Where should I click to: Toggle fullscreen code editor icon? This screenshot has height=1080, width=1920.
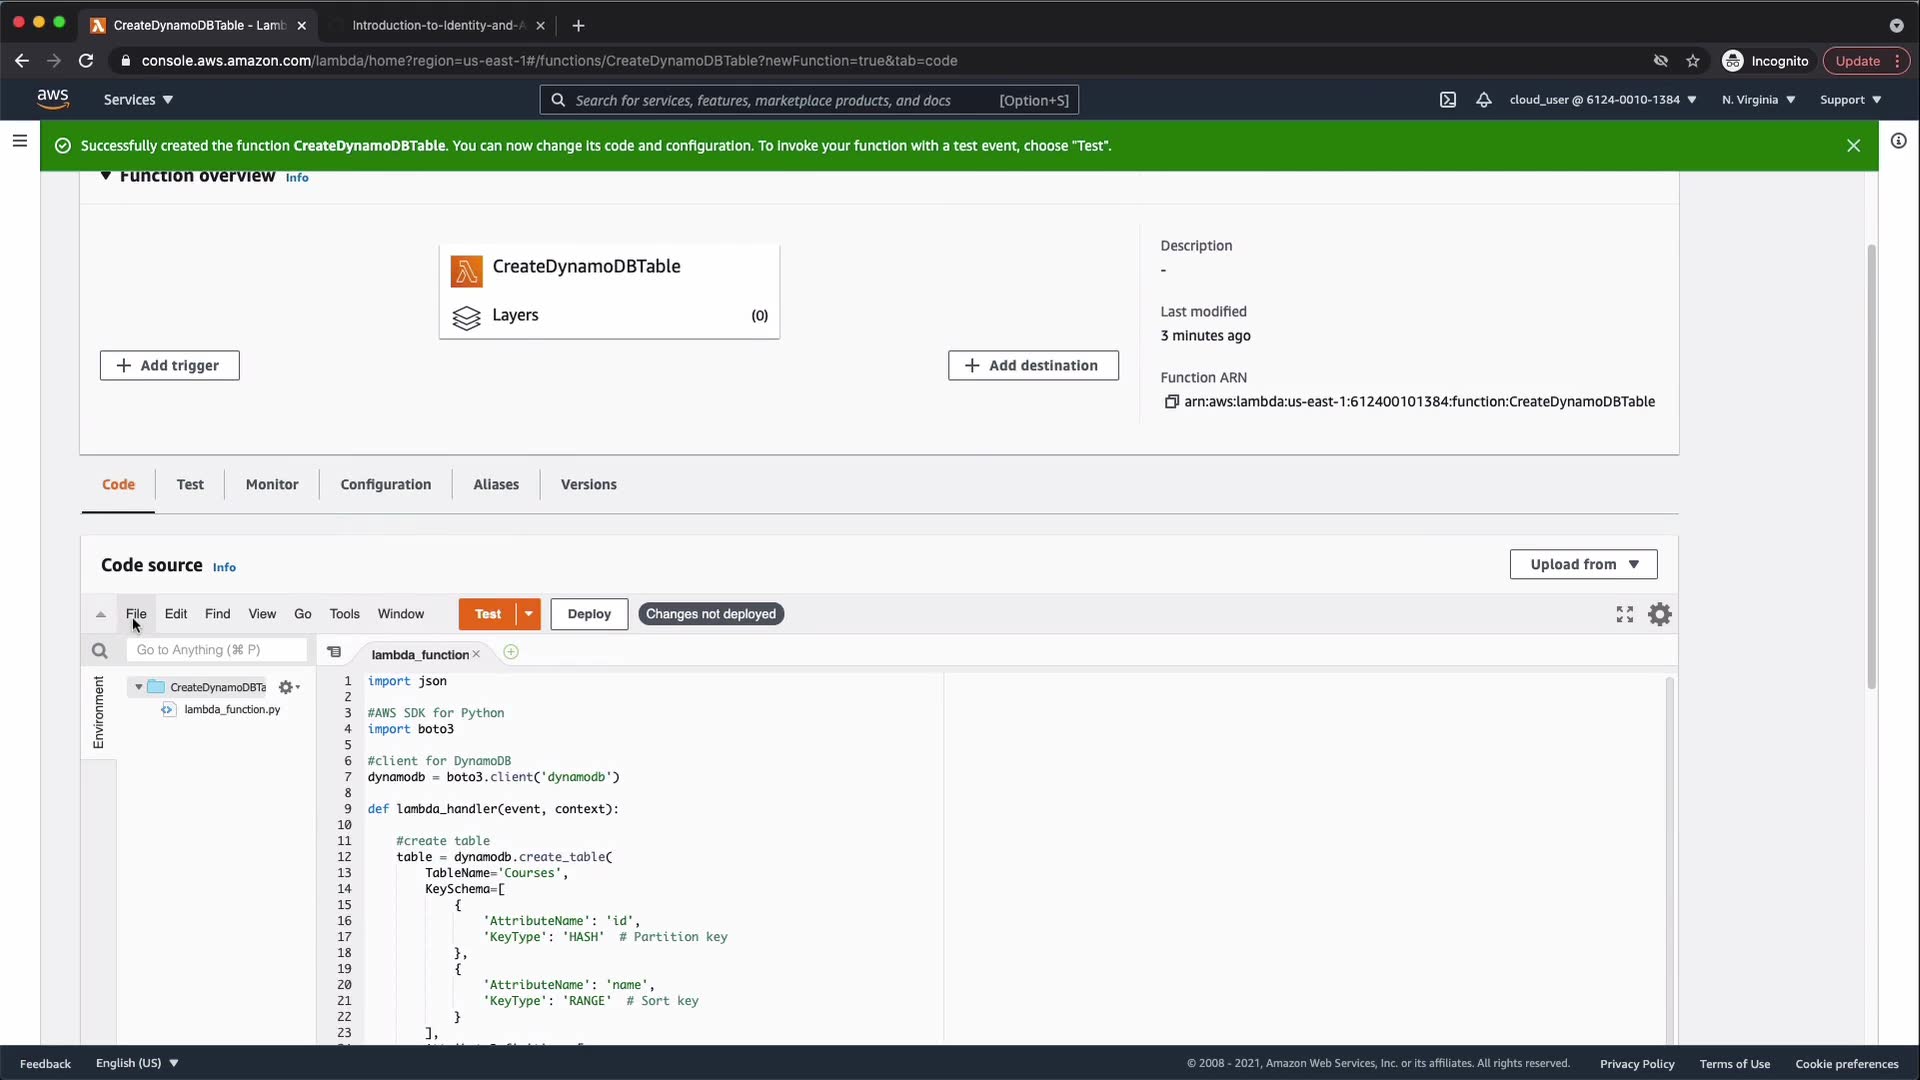1625,614
